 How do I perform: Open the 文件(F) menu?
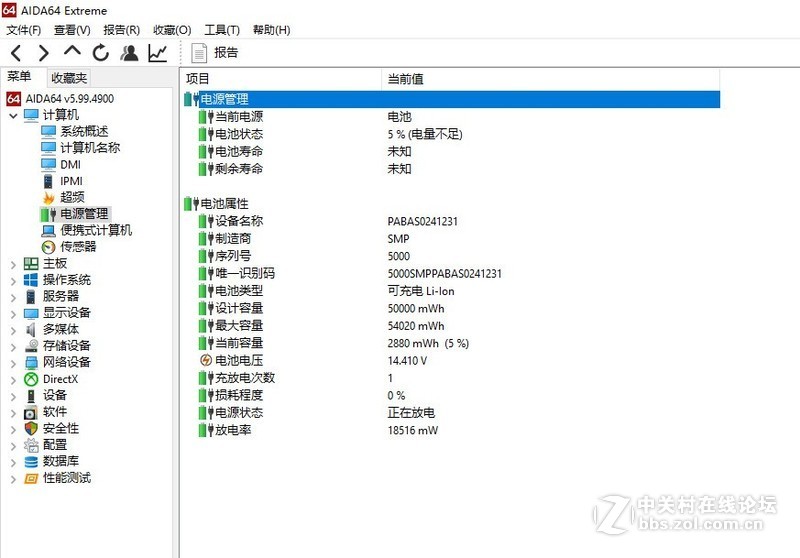click(23, 30)
